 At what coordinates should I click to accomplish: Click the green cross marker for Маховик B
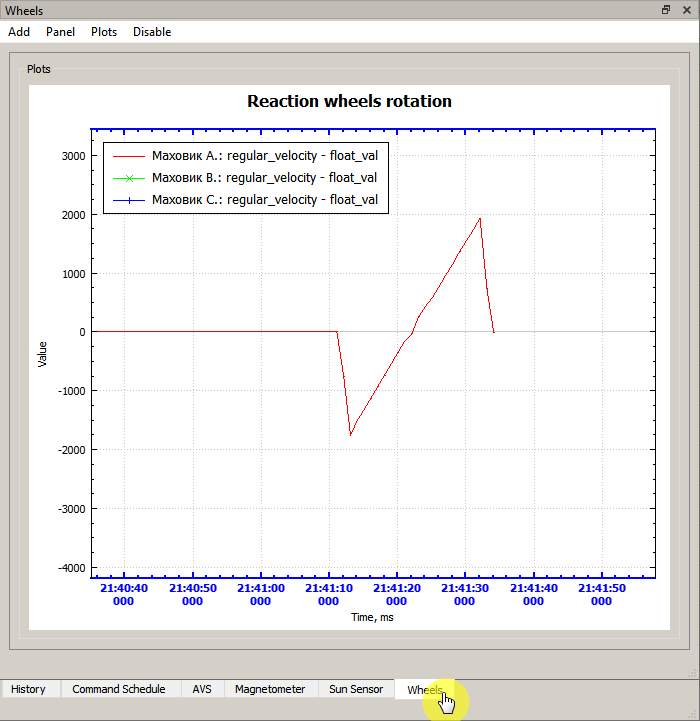tap(128, 178)
